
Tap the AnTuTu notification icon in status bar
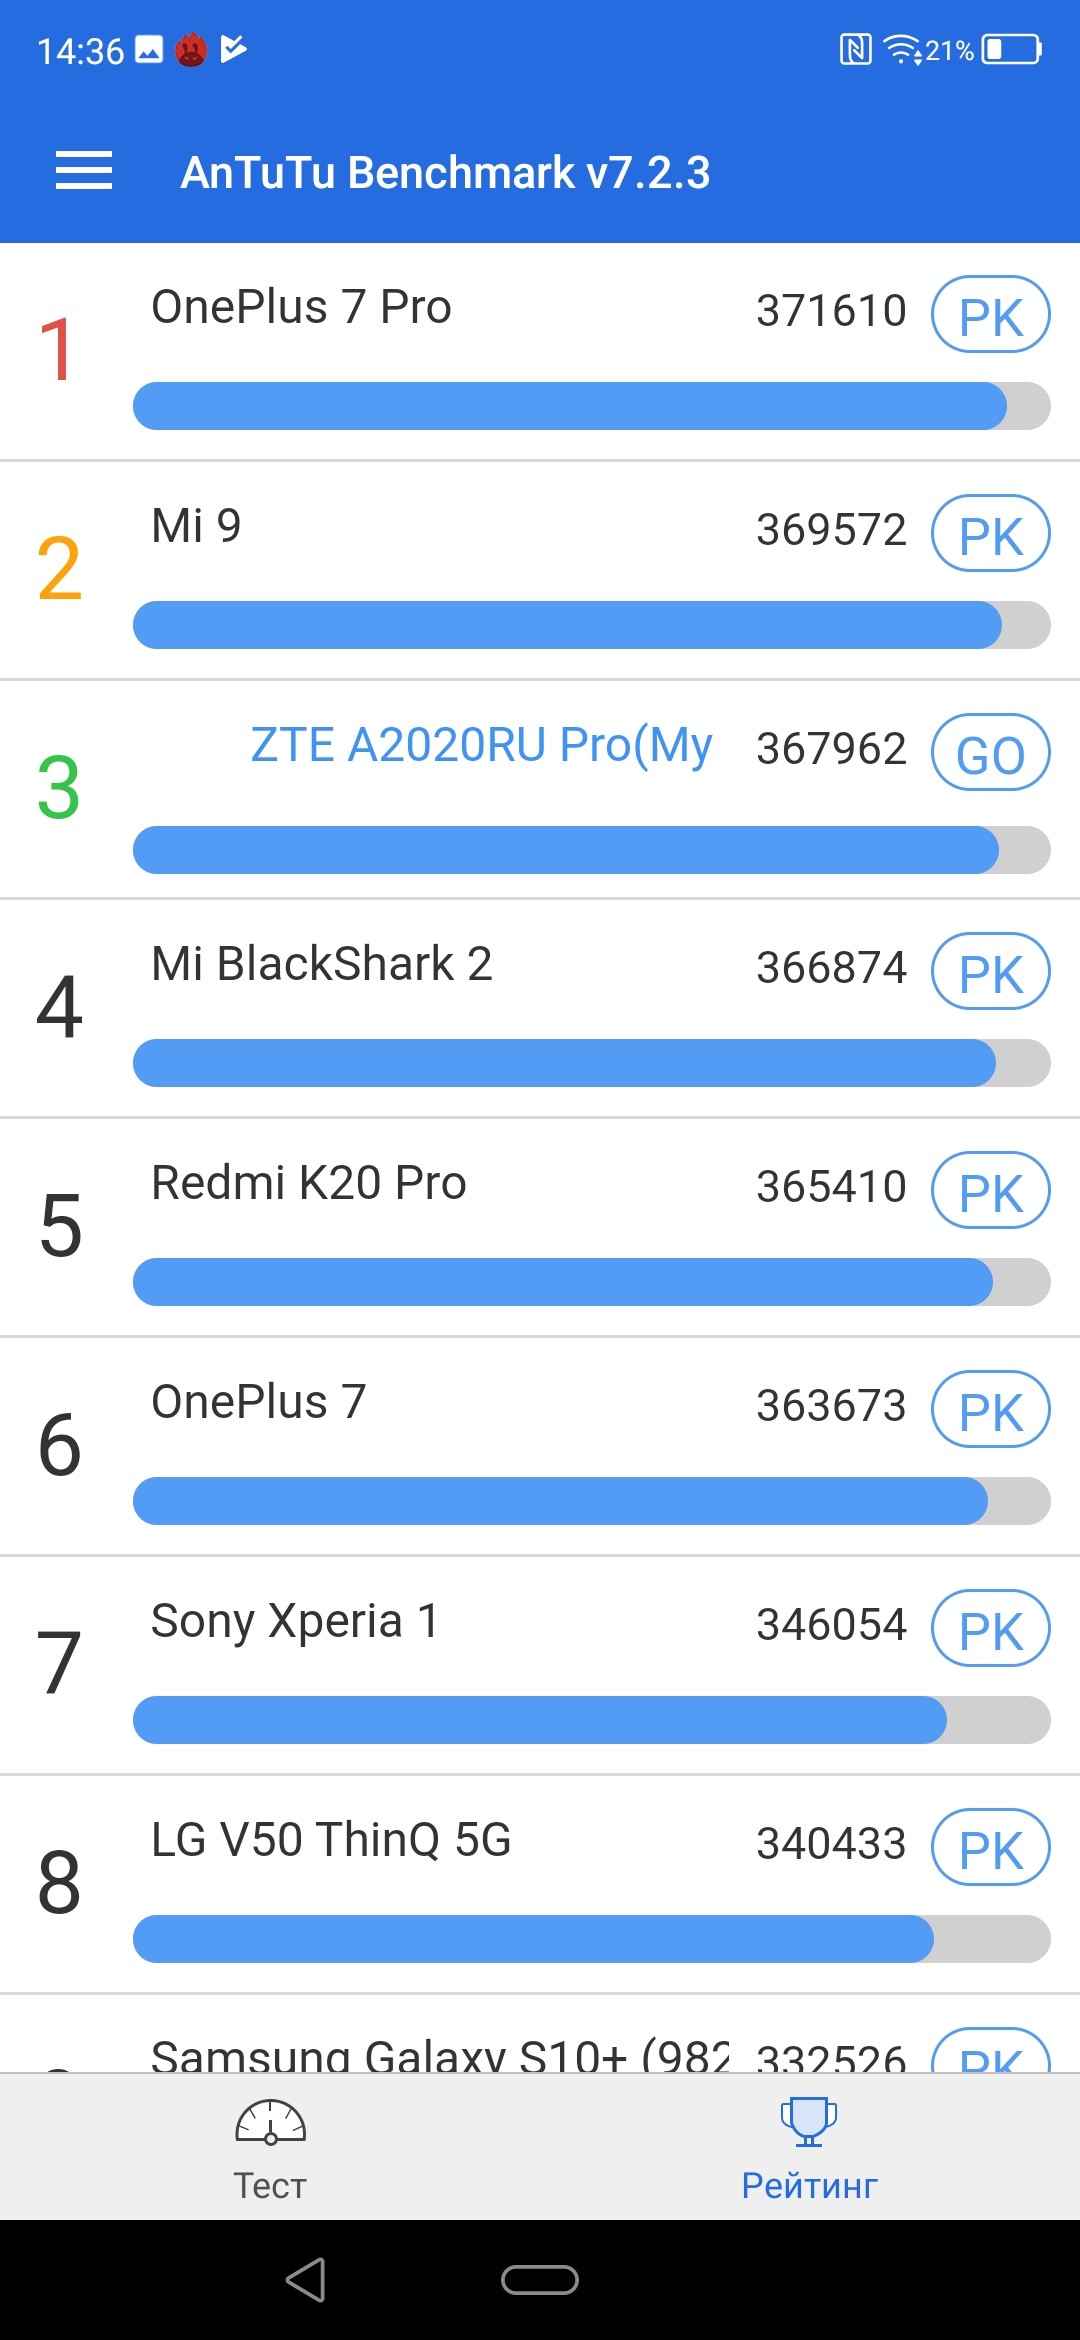pyautogui.click(x=191, y=49)
